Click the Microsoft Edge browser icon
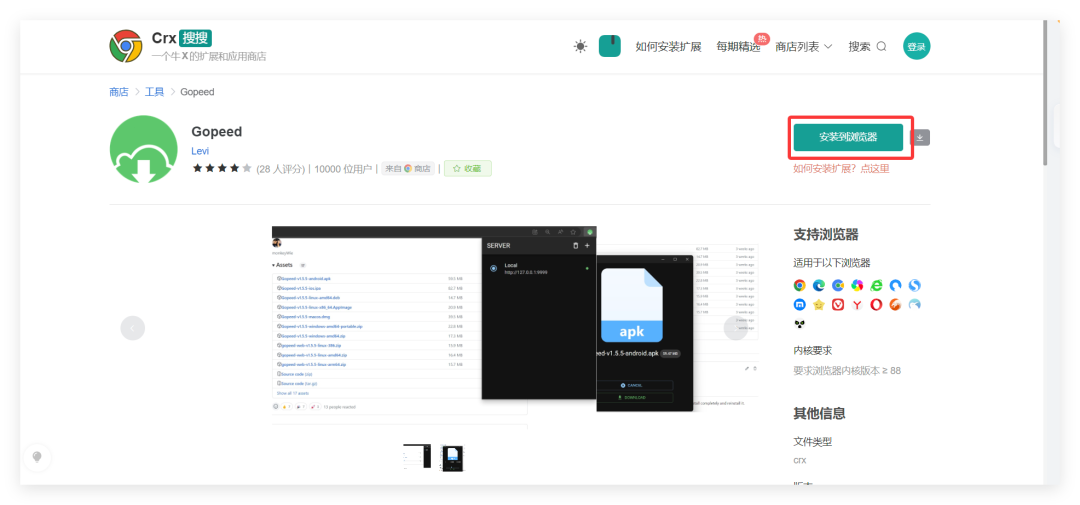 click(819, 285)
